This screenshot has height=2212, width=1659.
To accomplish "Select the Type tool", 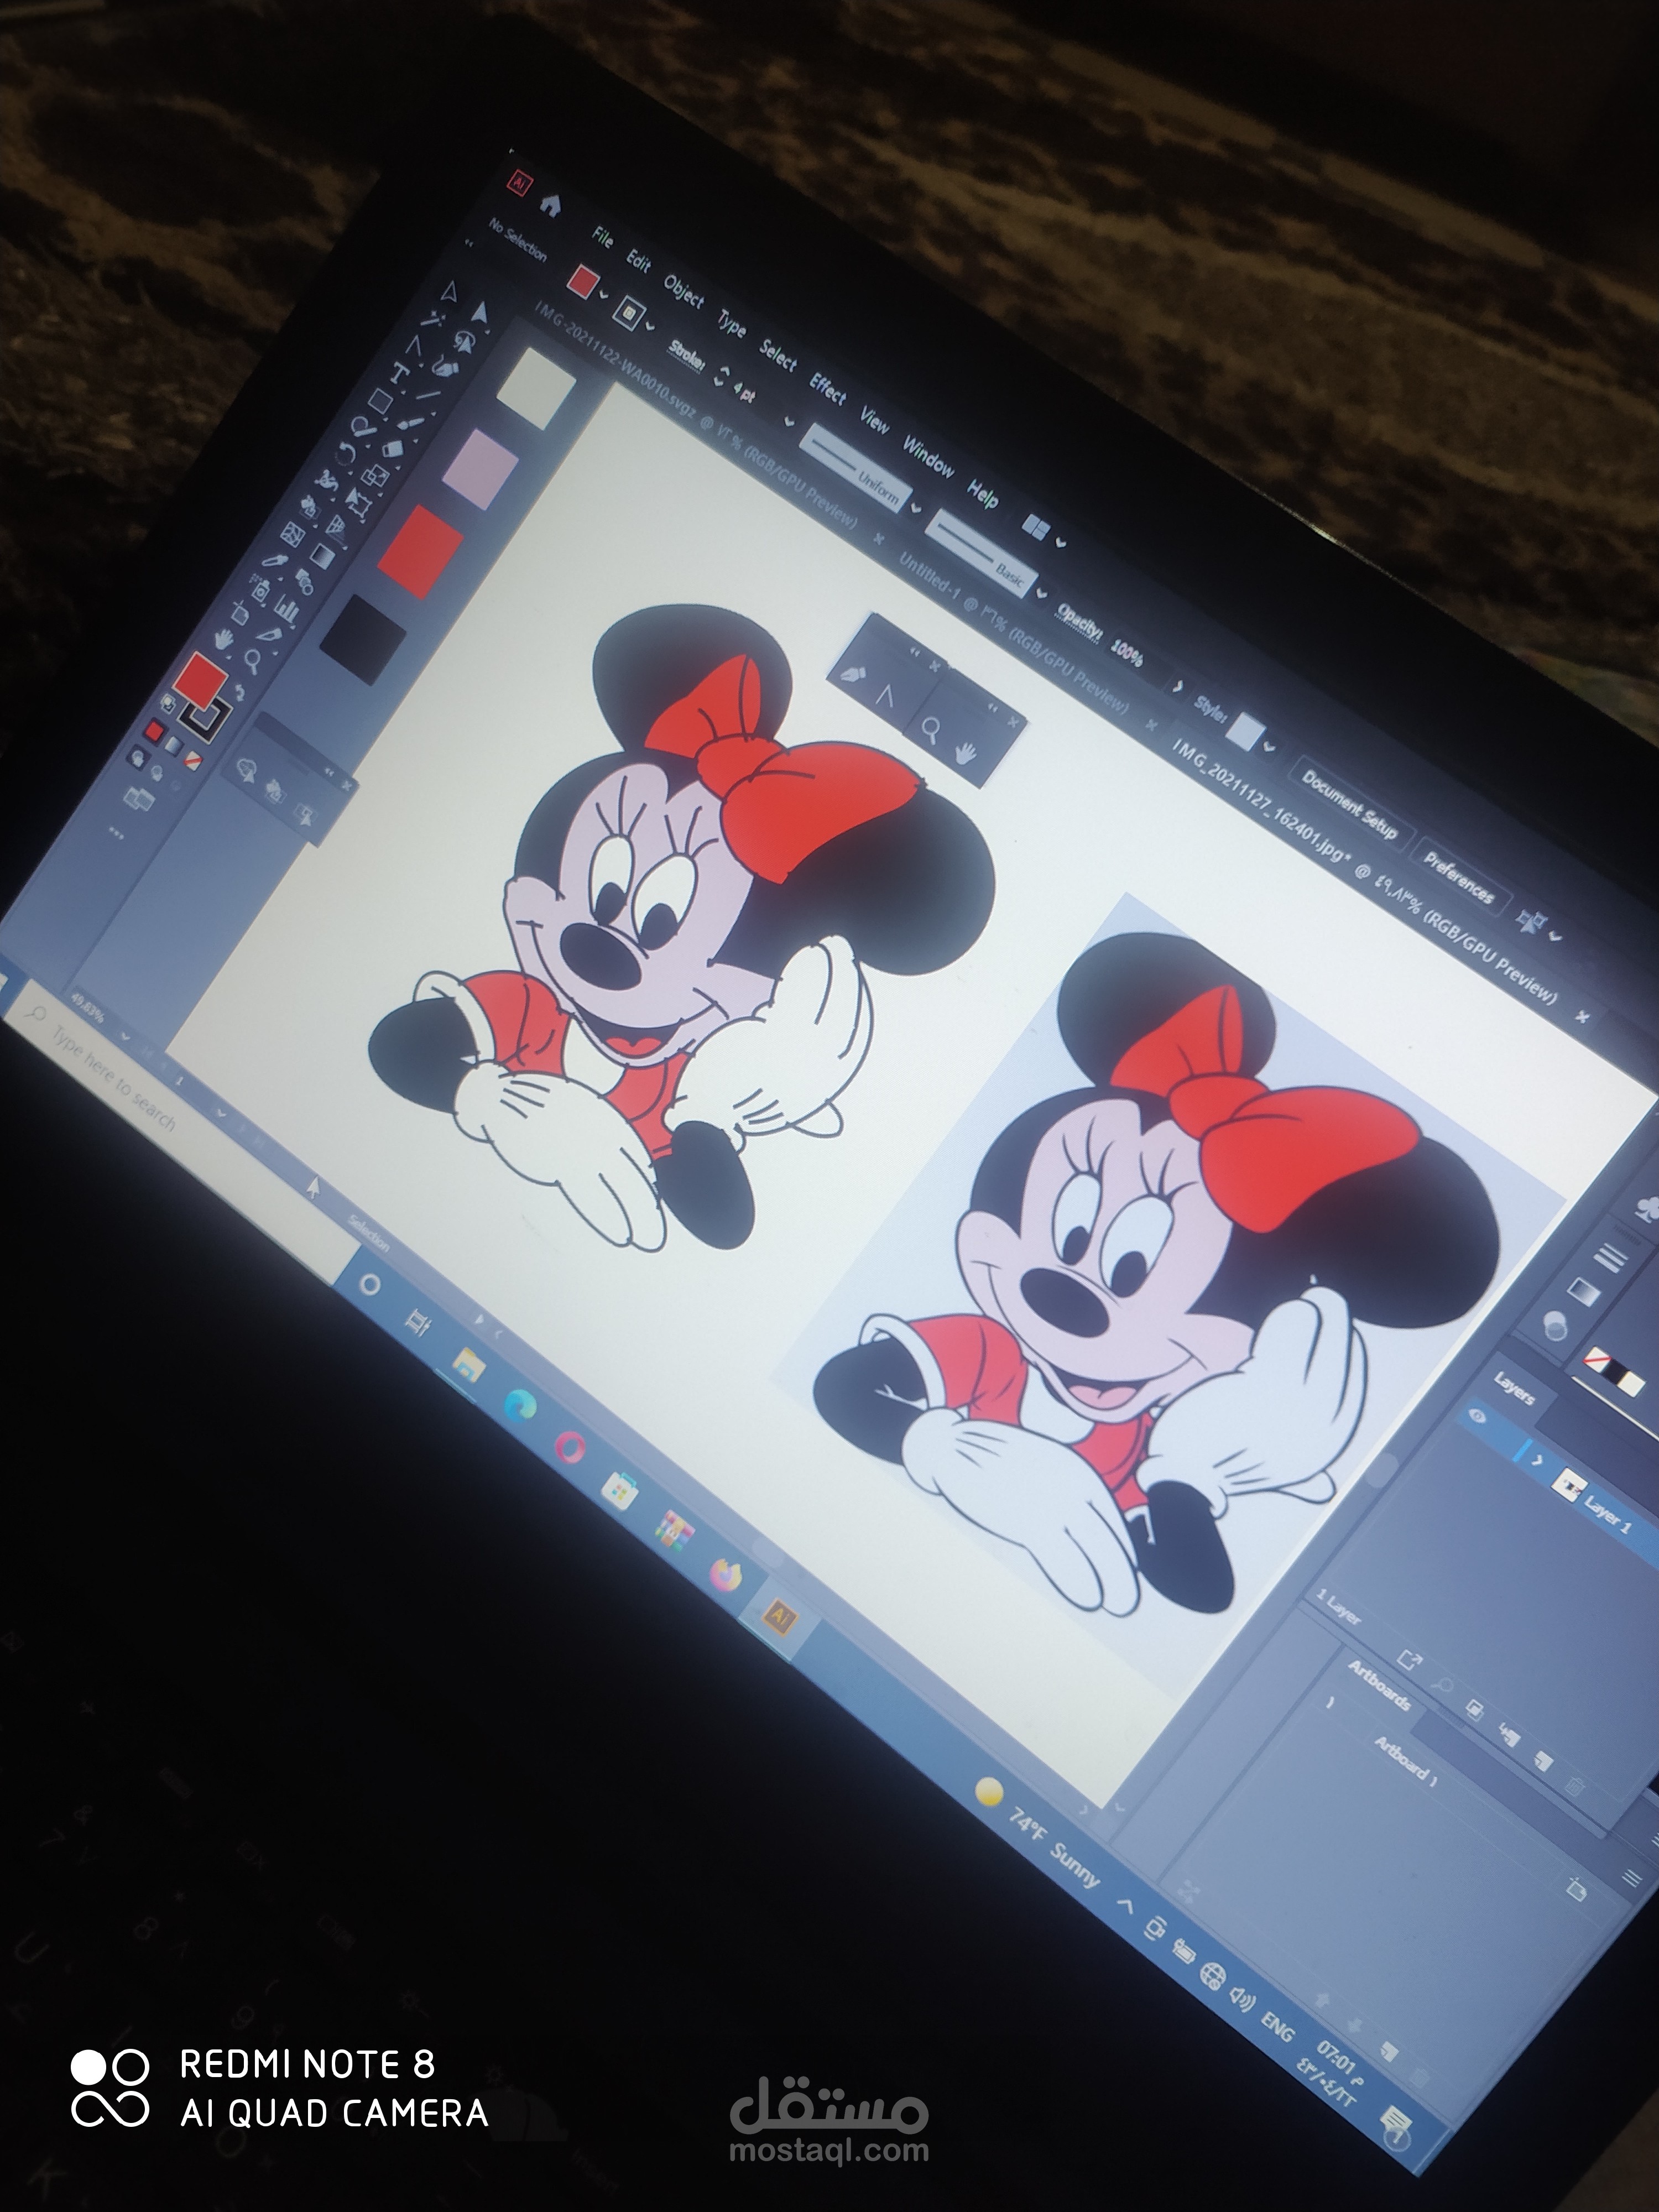I will pos(401,373).
